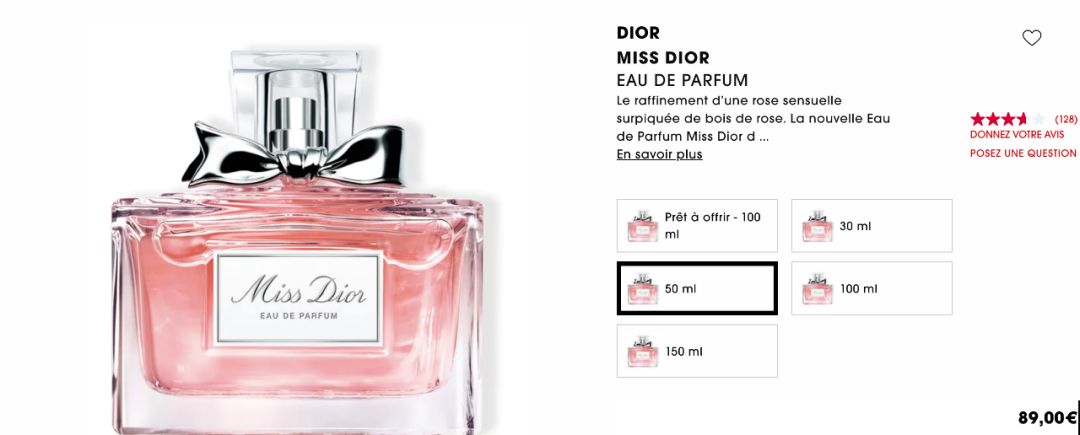Image resolution: width=1080 pixels, height=435 pixels.
Task: Click the star rating icons
Action: click(1007, 119)
